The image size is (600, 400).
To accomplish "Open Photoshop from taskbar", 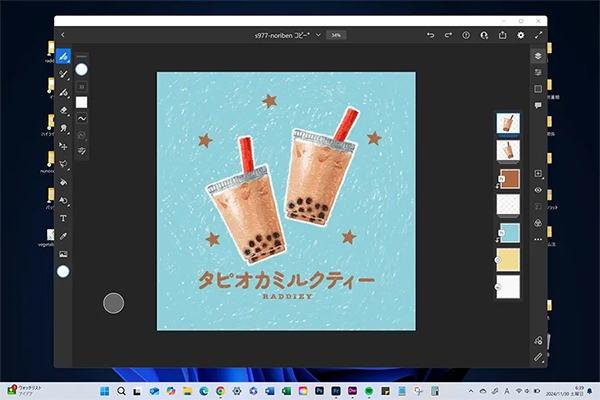I will (x=320, y=391).
